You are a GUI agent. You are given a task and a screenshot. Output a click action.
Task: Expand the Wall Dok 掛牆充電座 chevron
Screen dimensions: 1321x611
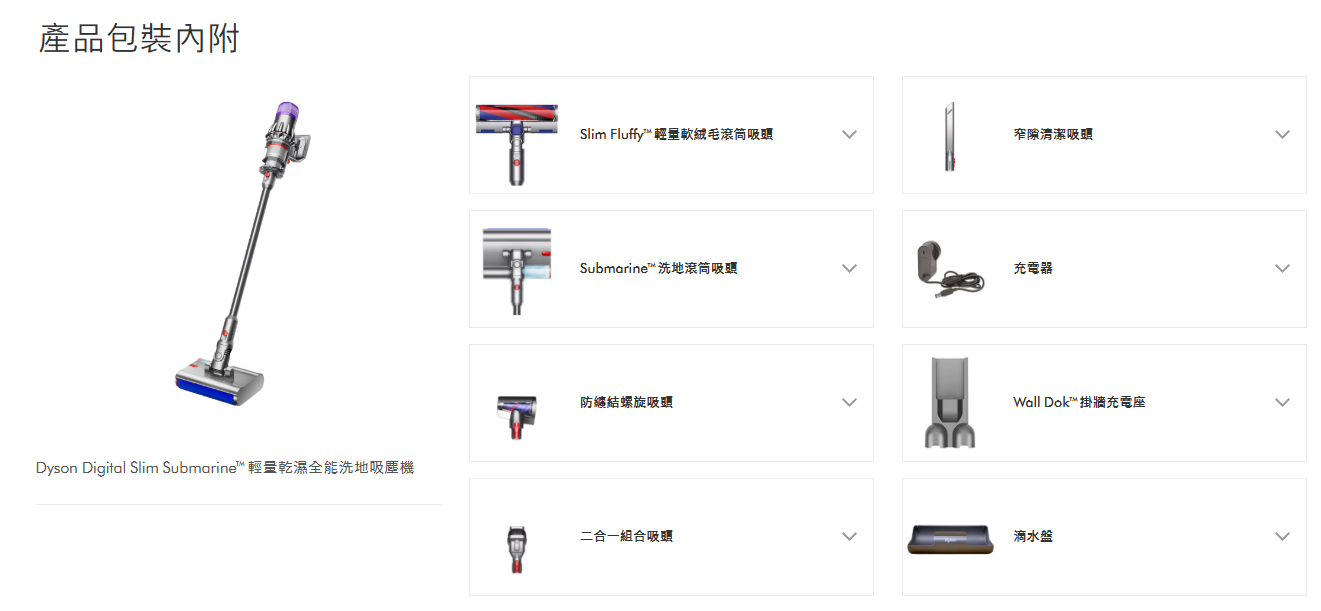[1282, 402]
